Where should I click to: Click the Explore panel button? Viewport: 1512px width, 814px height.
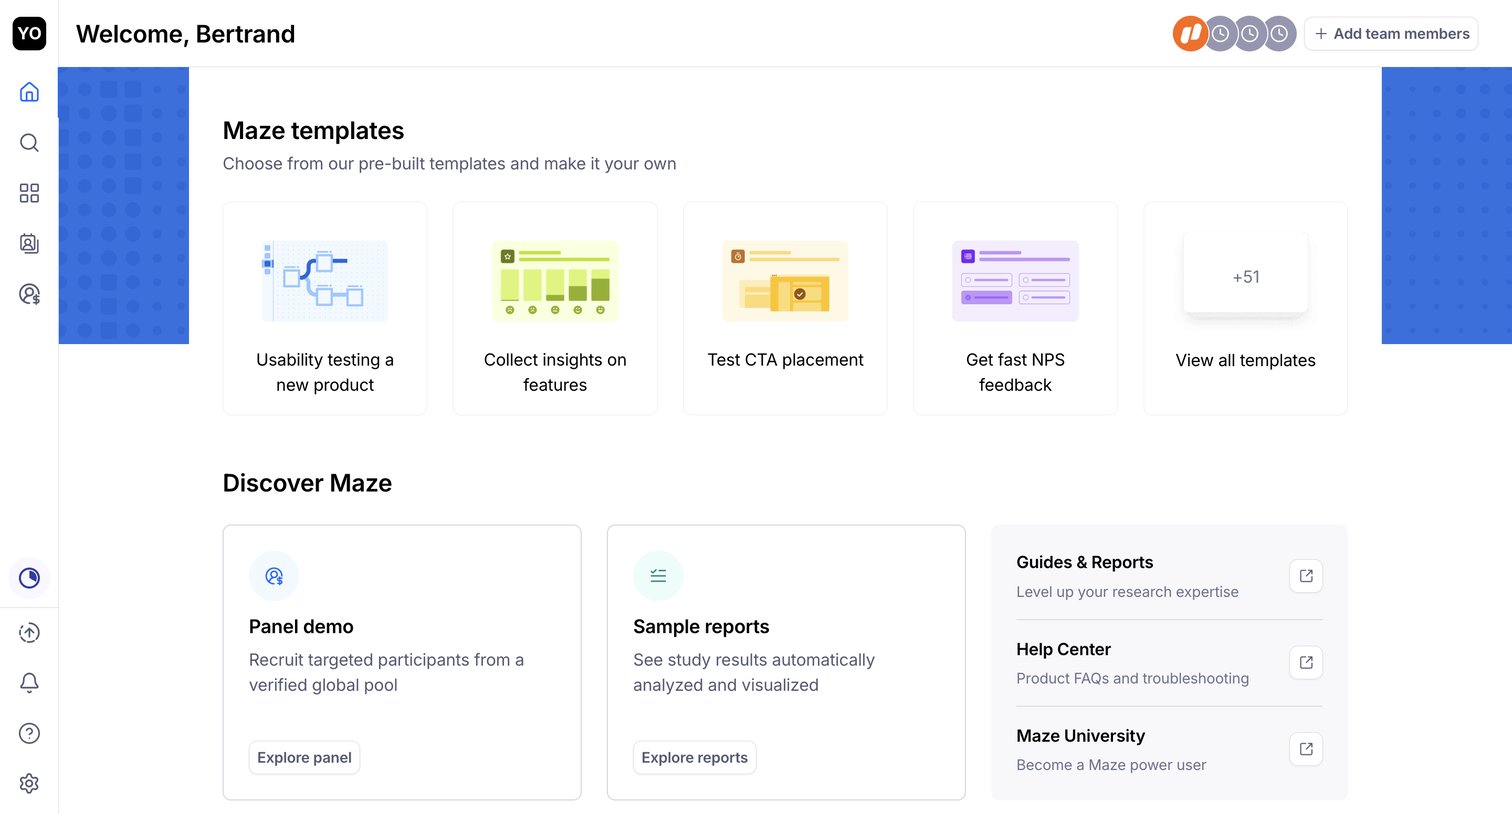[304, 758]
